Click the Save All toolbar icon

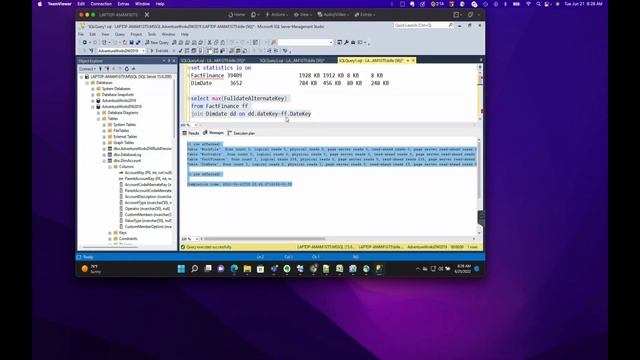click(x=138, y=42)
